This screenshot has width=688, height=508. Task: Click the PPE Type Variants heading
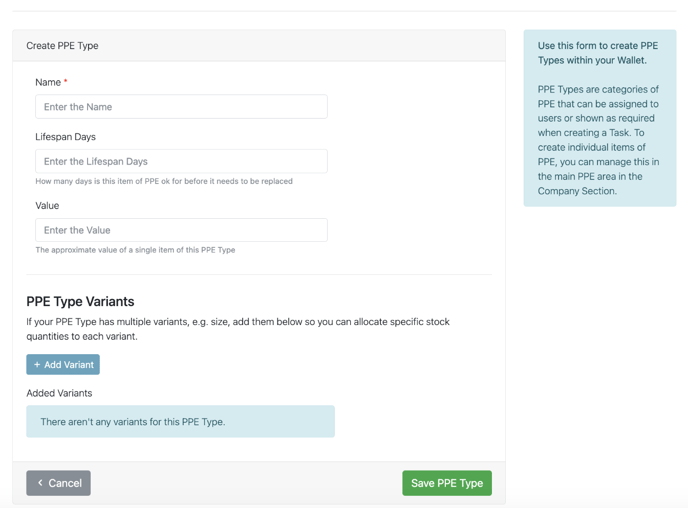pos(80,301)
